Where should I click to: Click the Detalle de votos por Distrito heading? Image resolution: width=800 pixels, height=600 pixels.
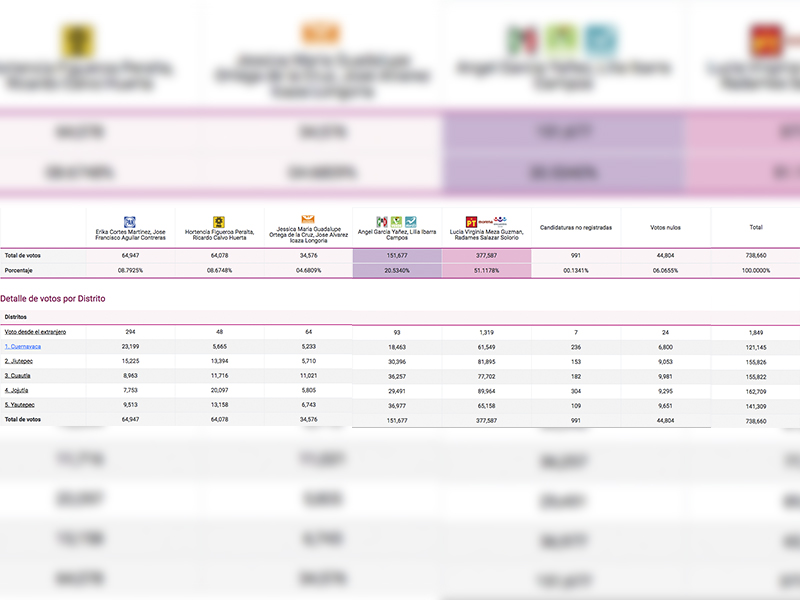[x=53, y=298]
